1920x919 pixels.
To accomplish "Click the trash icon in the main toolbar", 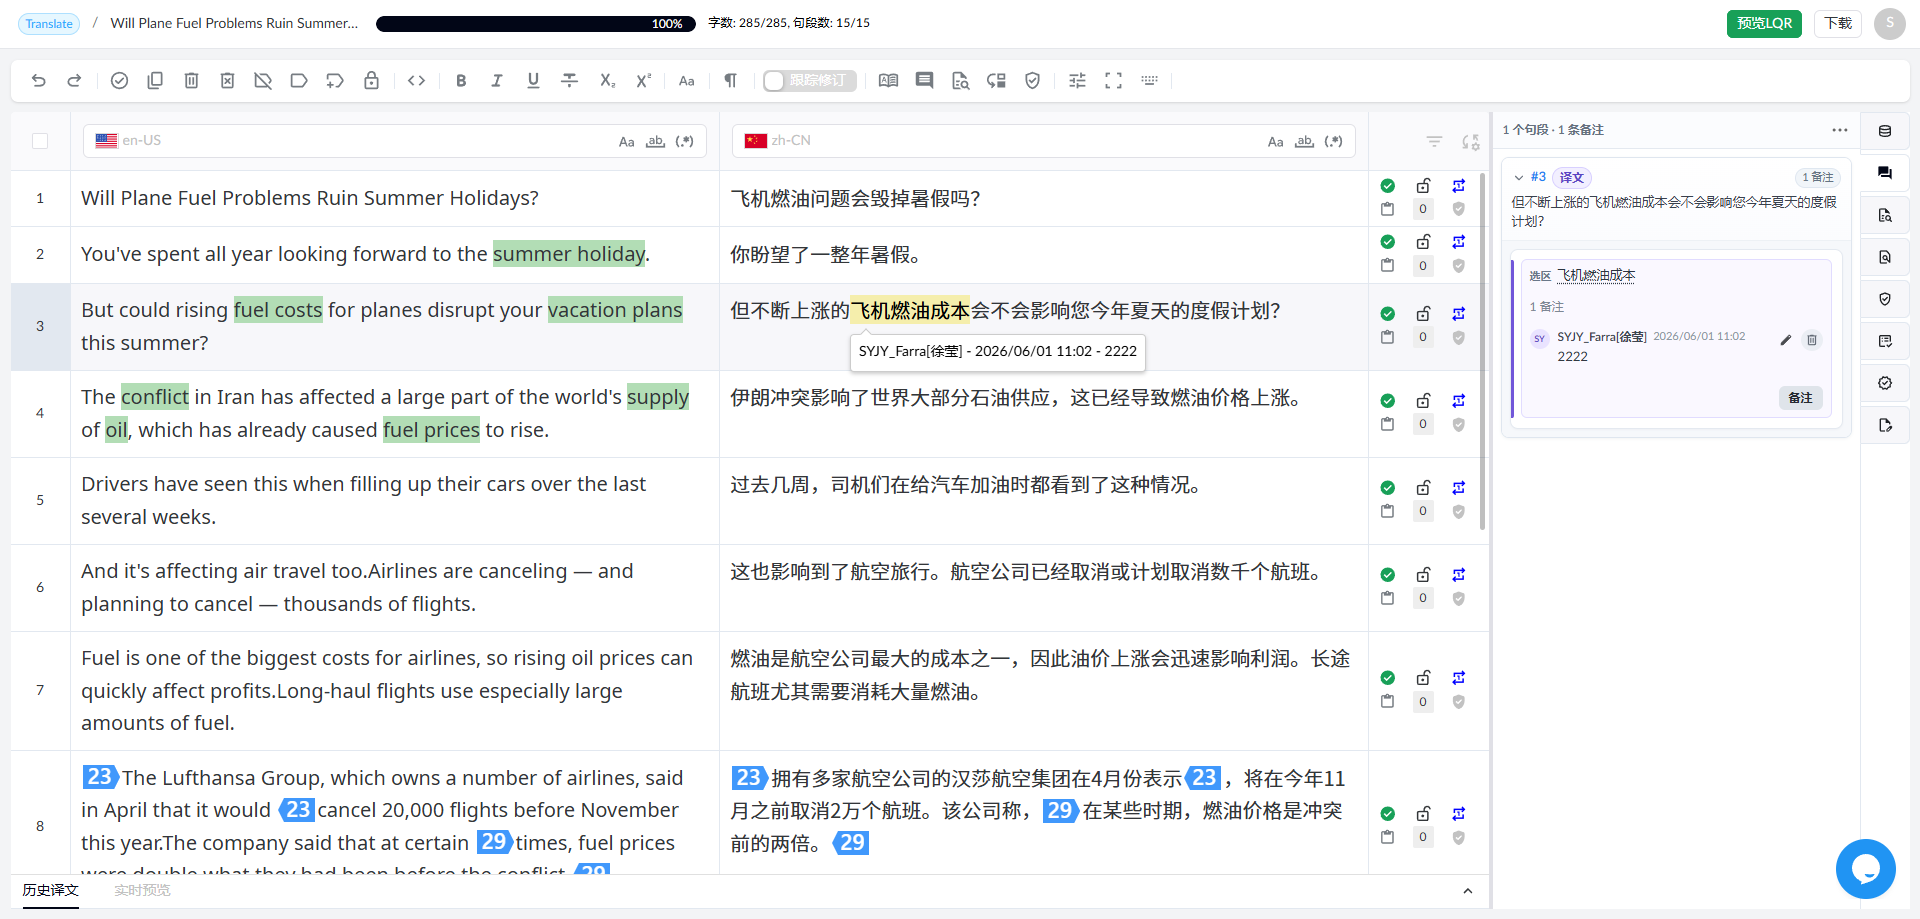I will point(191,81).
